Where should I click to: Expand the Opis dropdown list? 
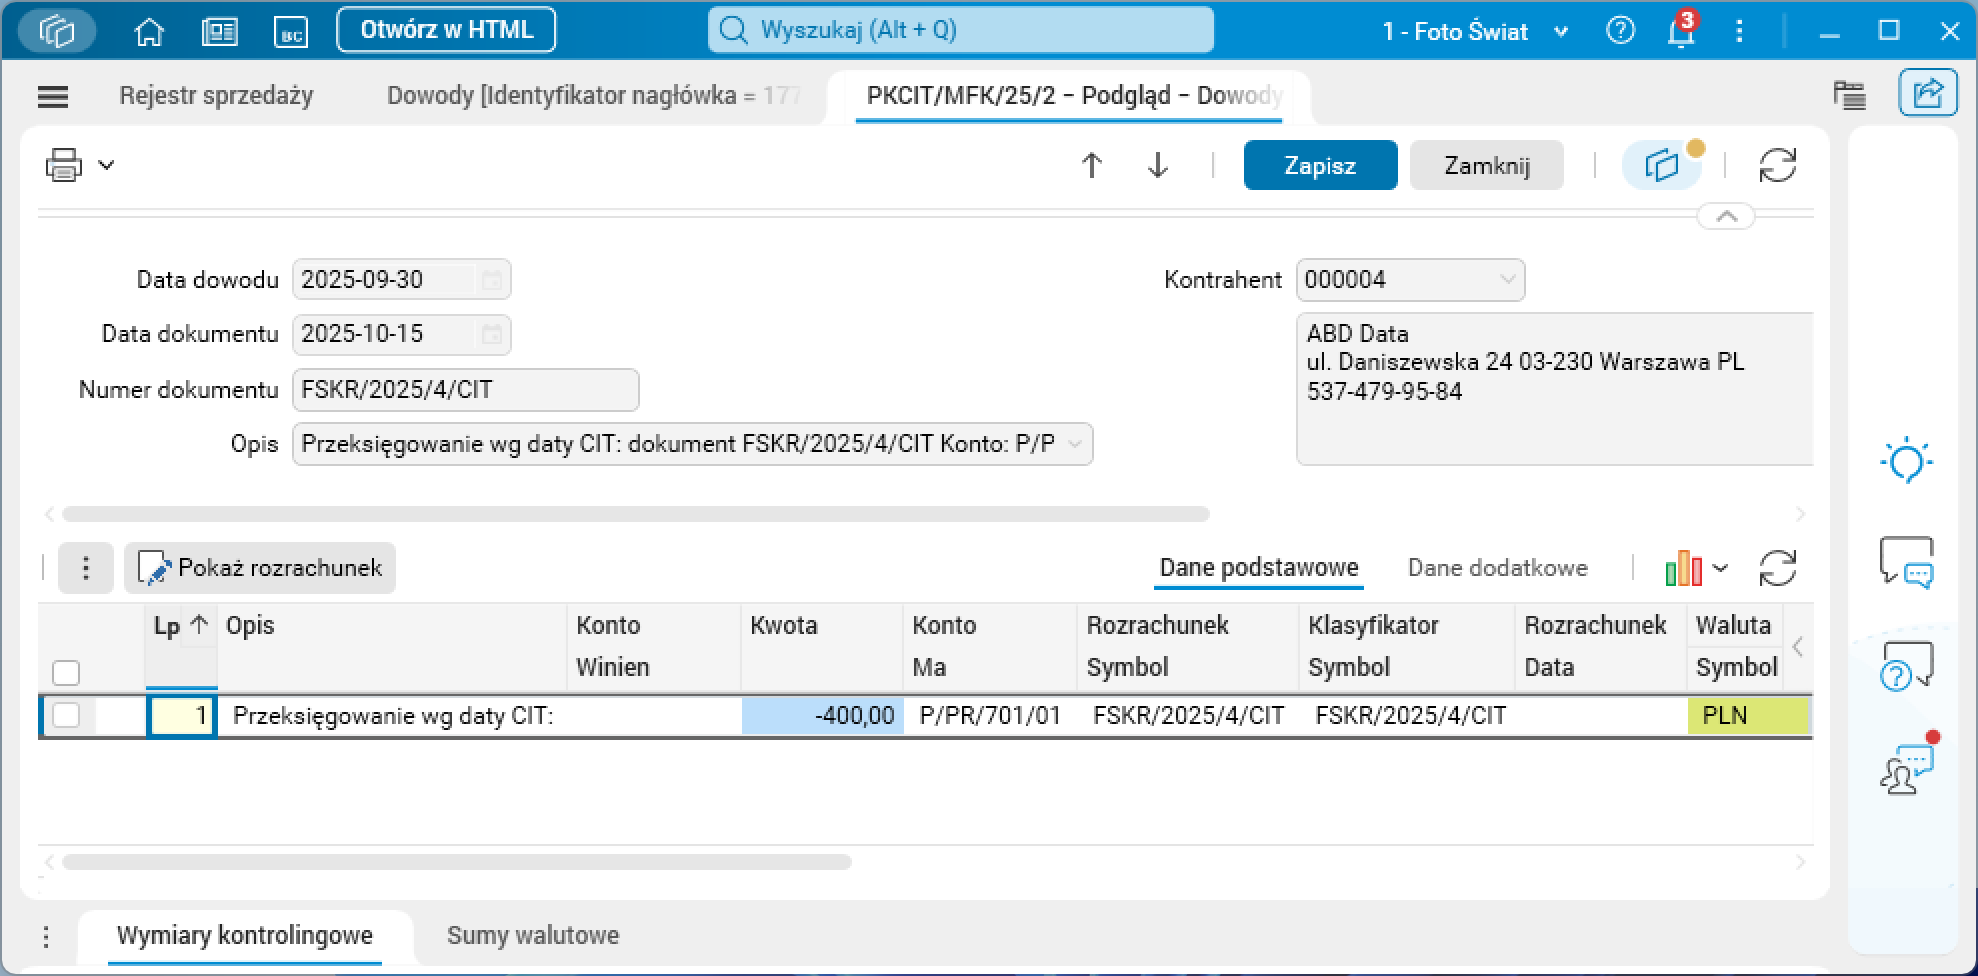pyautogui.click(x=1075, y=444)
